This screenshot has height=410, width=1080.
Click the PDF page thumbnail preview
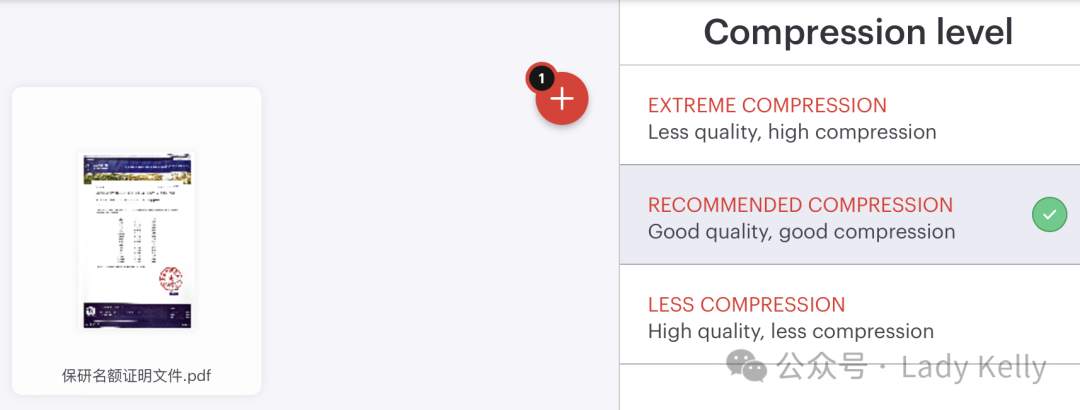tap(136, 240)
